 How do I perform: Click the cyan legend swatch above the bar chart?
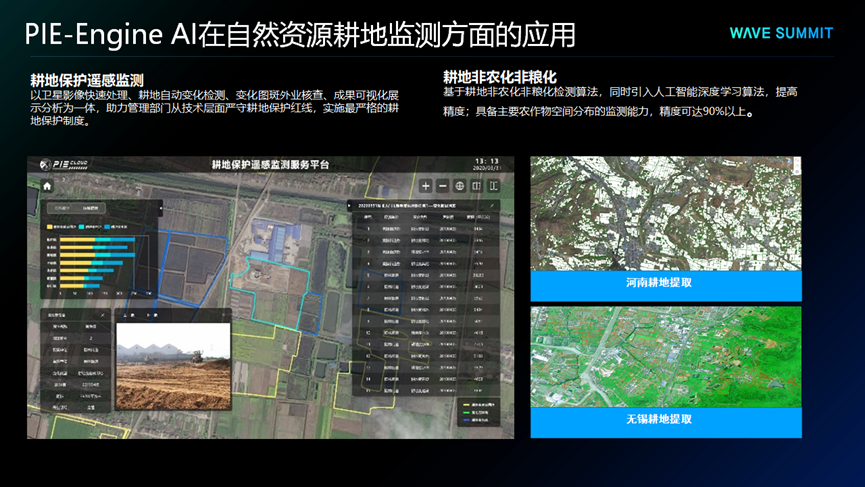(x=82, y=227)
